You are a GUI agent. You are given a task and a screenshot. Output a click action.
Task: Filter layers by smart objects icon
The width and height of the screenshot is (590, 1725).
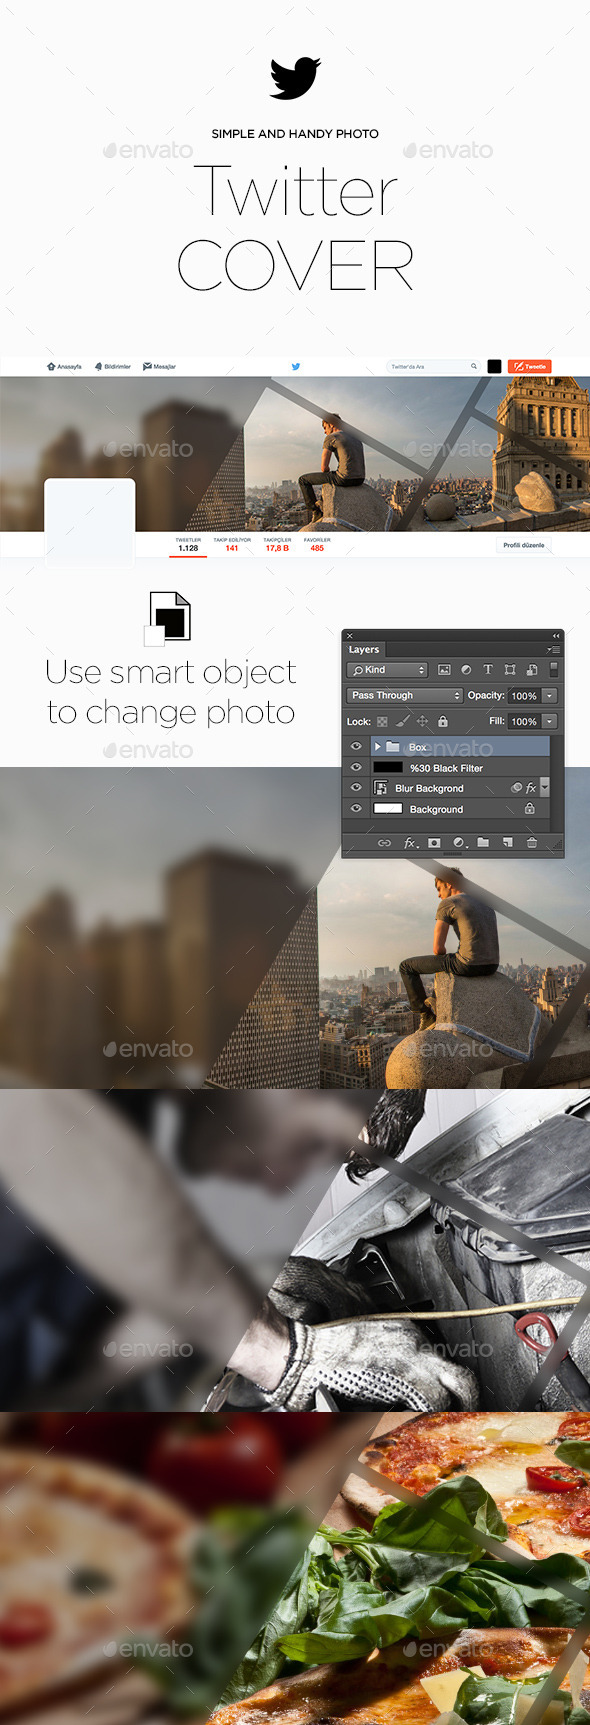(x=532, y=670)
